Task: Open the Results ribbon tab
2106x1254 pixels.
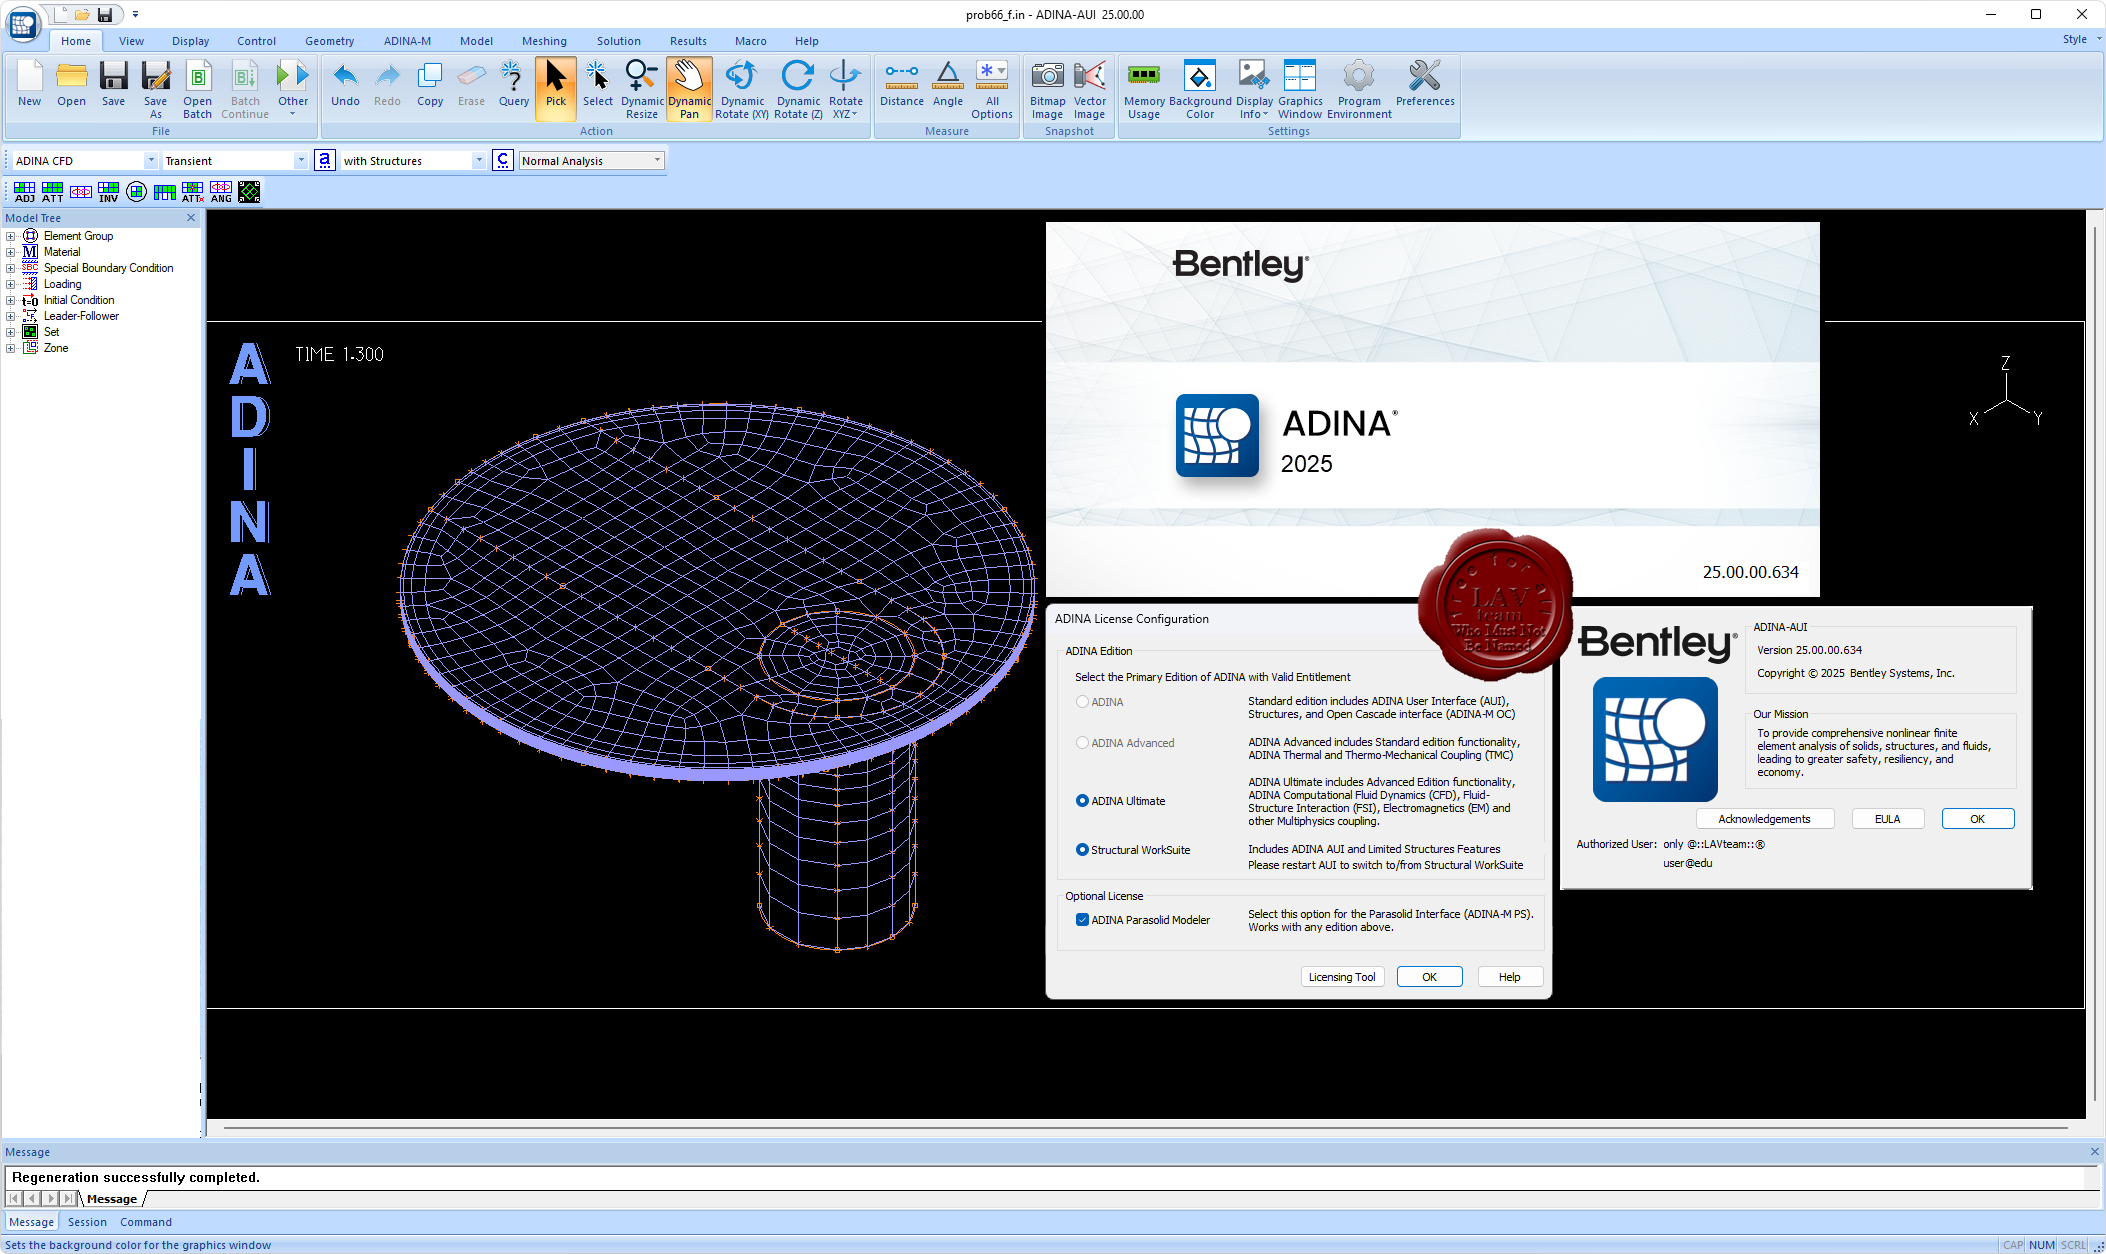Action: (x=688, y=41)
